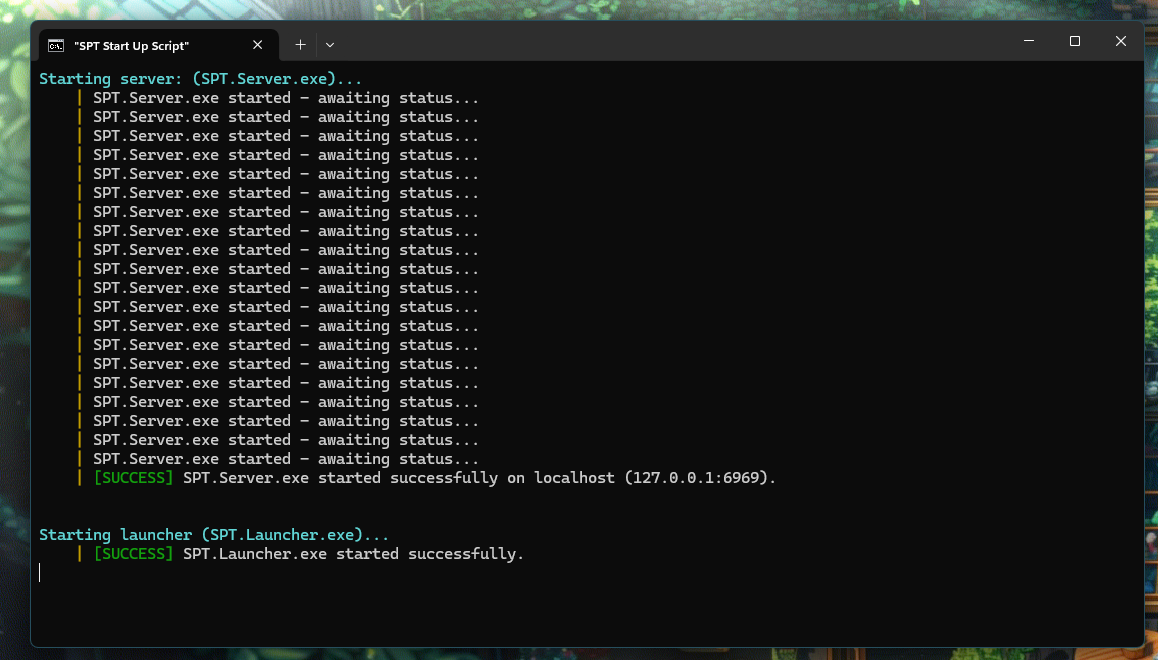Maximize the terminal window

click(1075, 41)
